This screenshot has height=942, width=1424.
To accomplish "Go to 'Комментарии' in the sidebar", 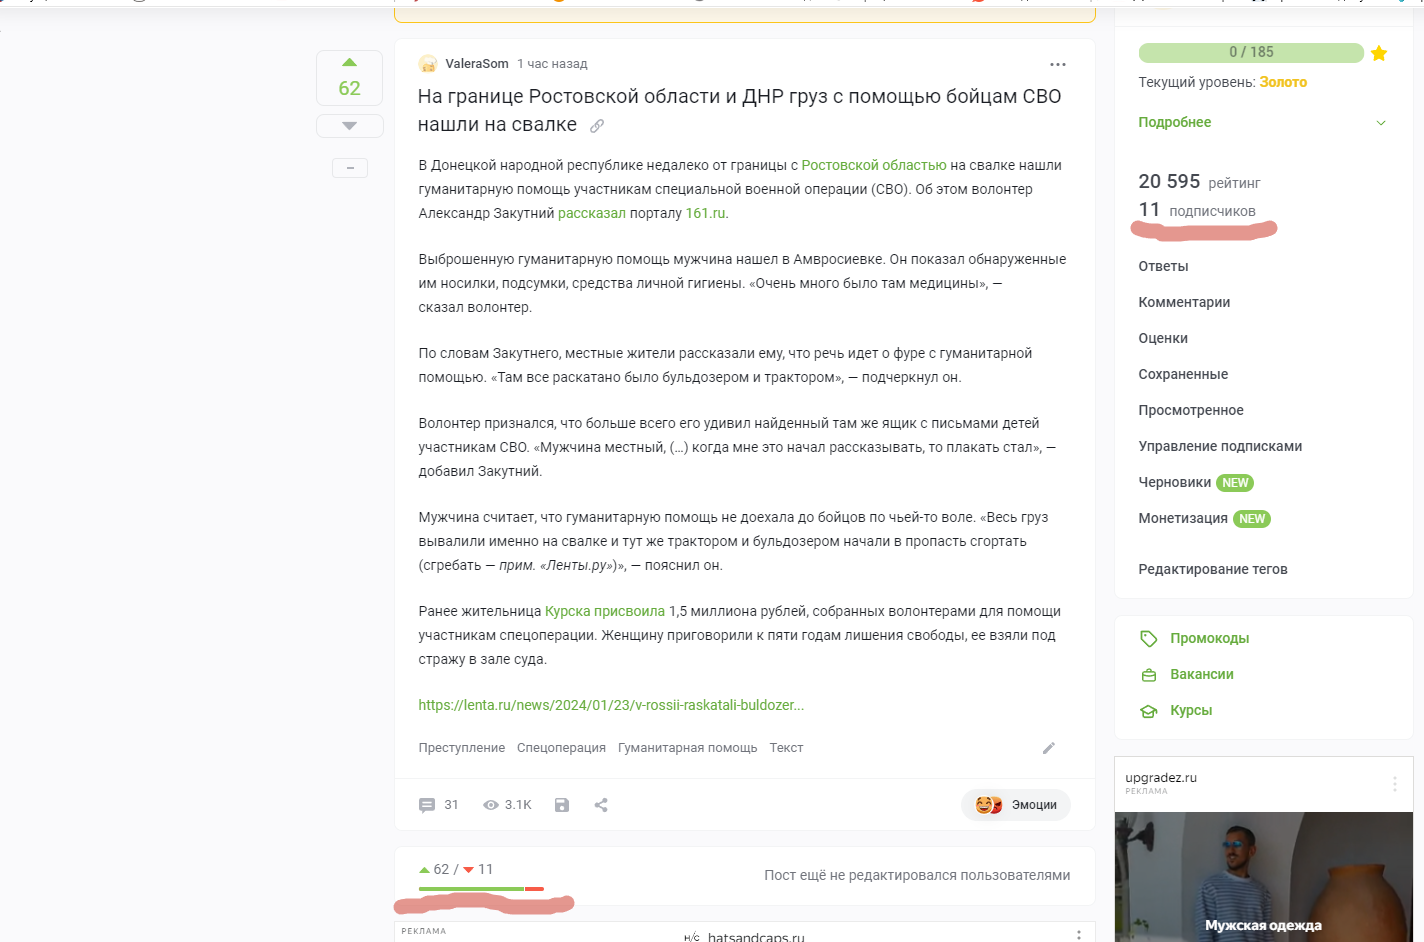I will 1184,302.
